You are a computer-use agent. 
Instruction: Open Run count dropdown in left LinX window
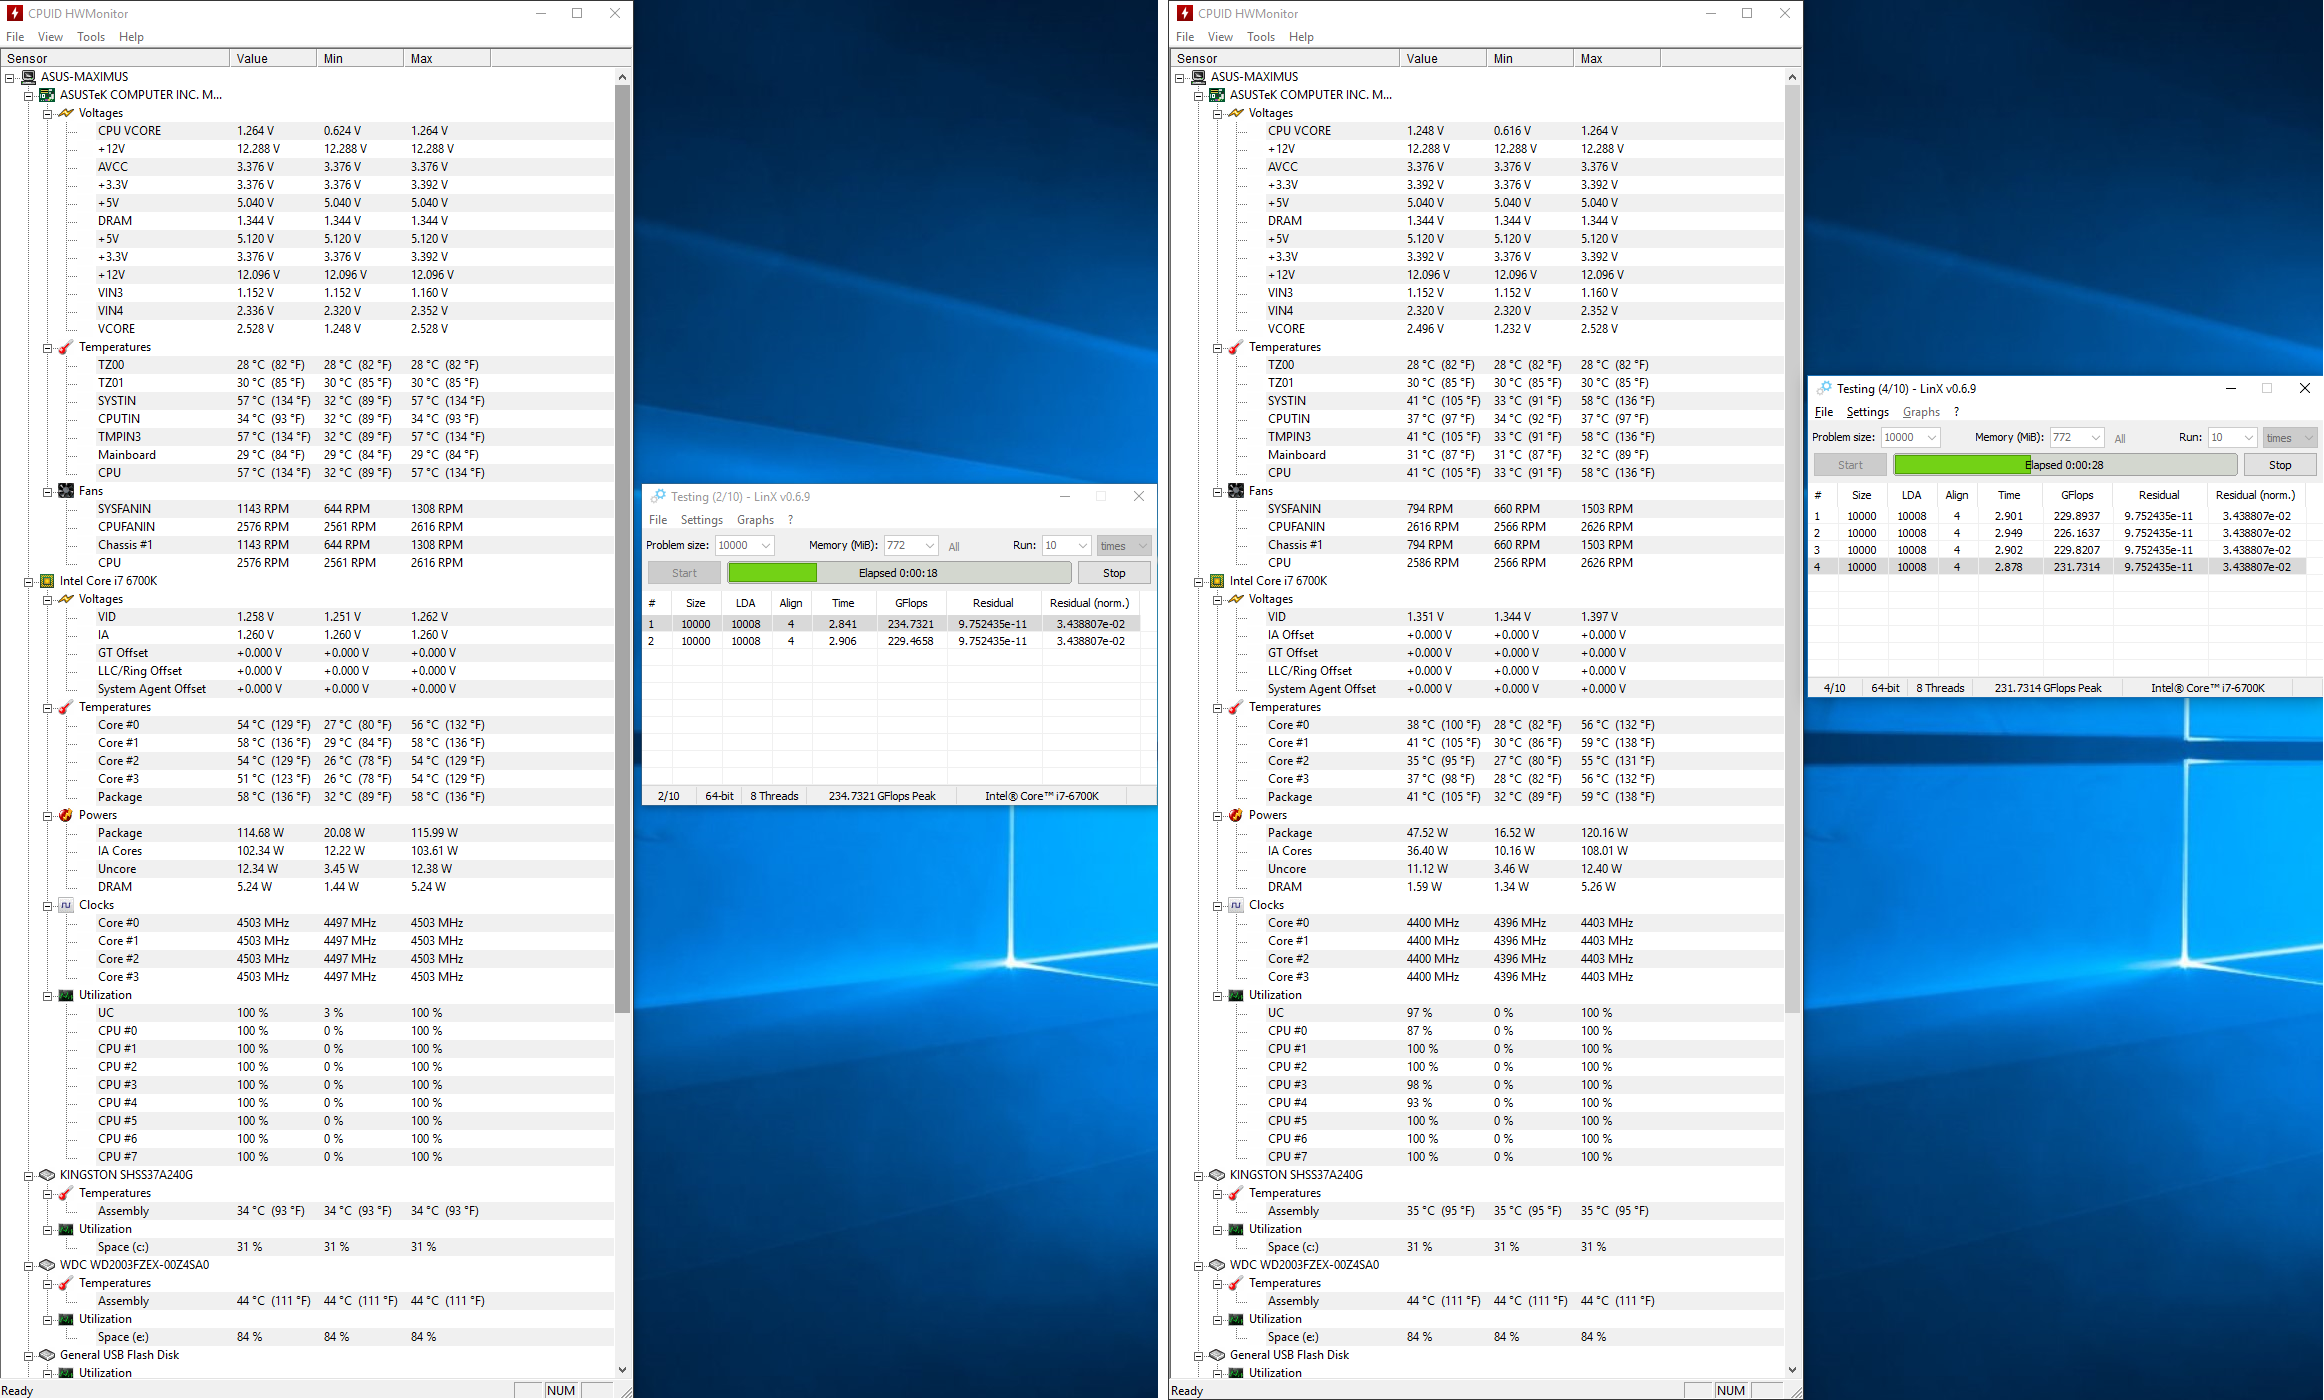click(1082, 546)
